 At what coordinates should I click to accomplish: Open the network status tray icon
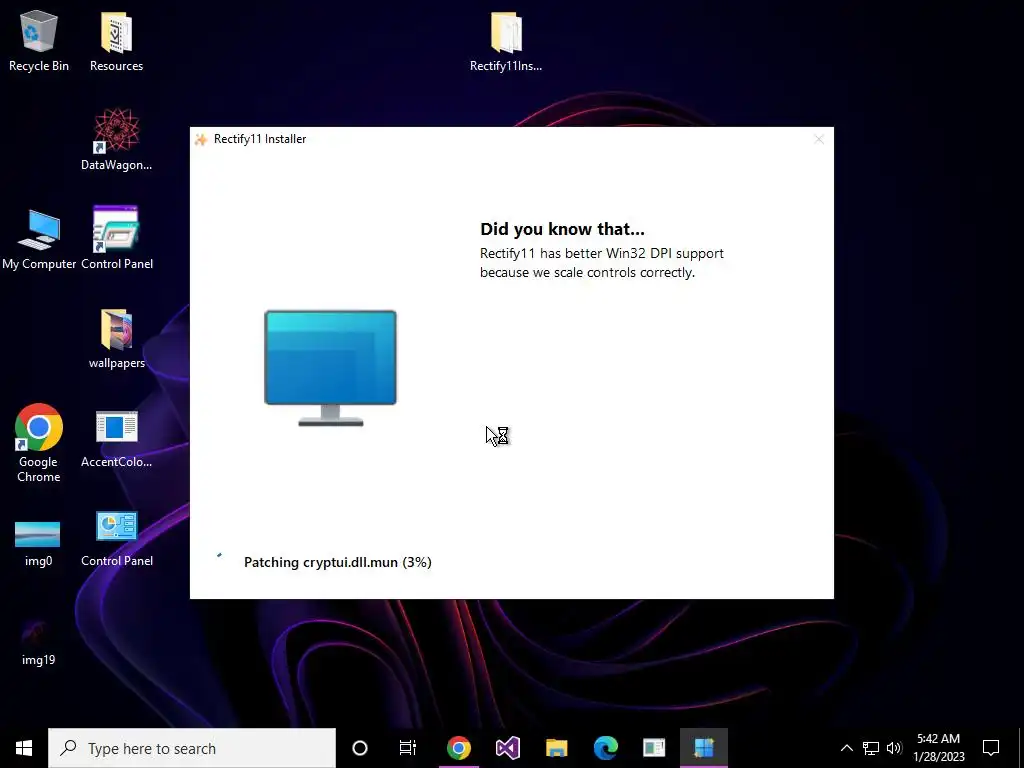(871, 748)
